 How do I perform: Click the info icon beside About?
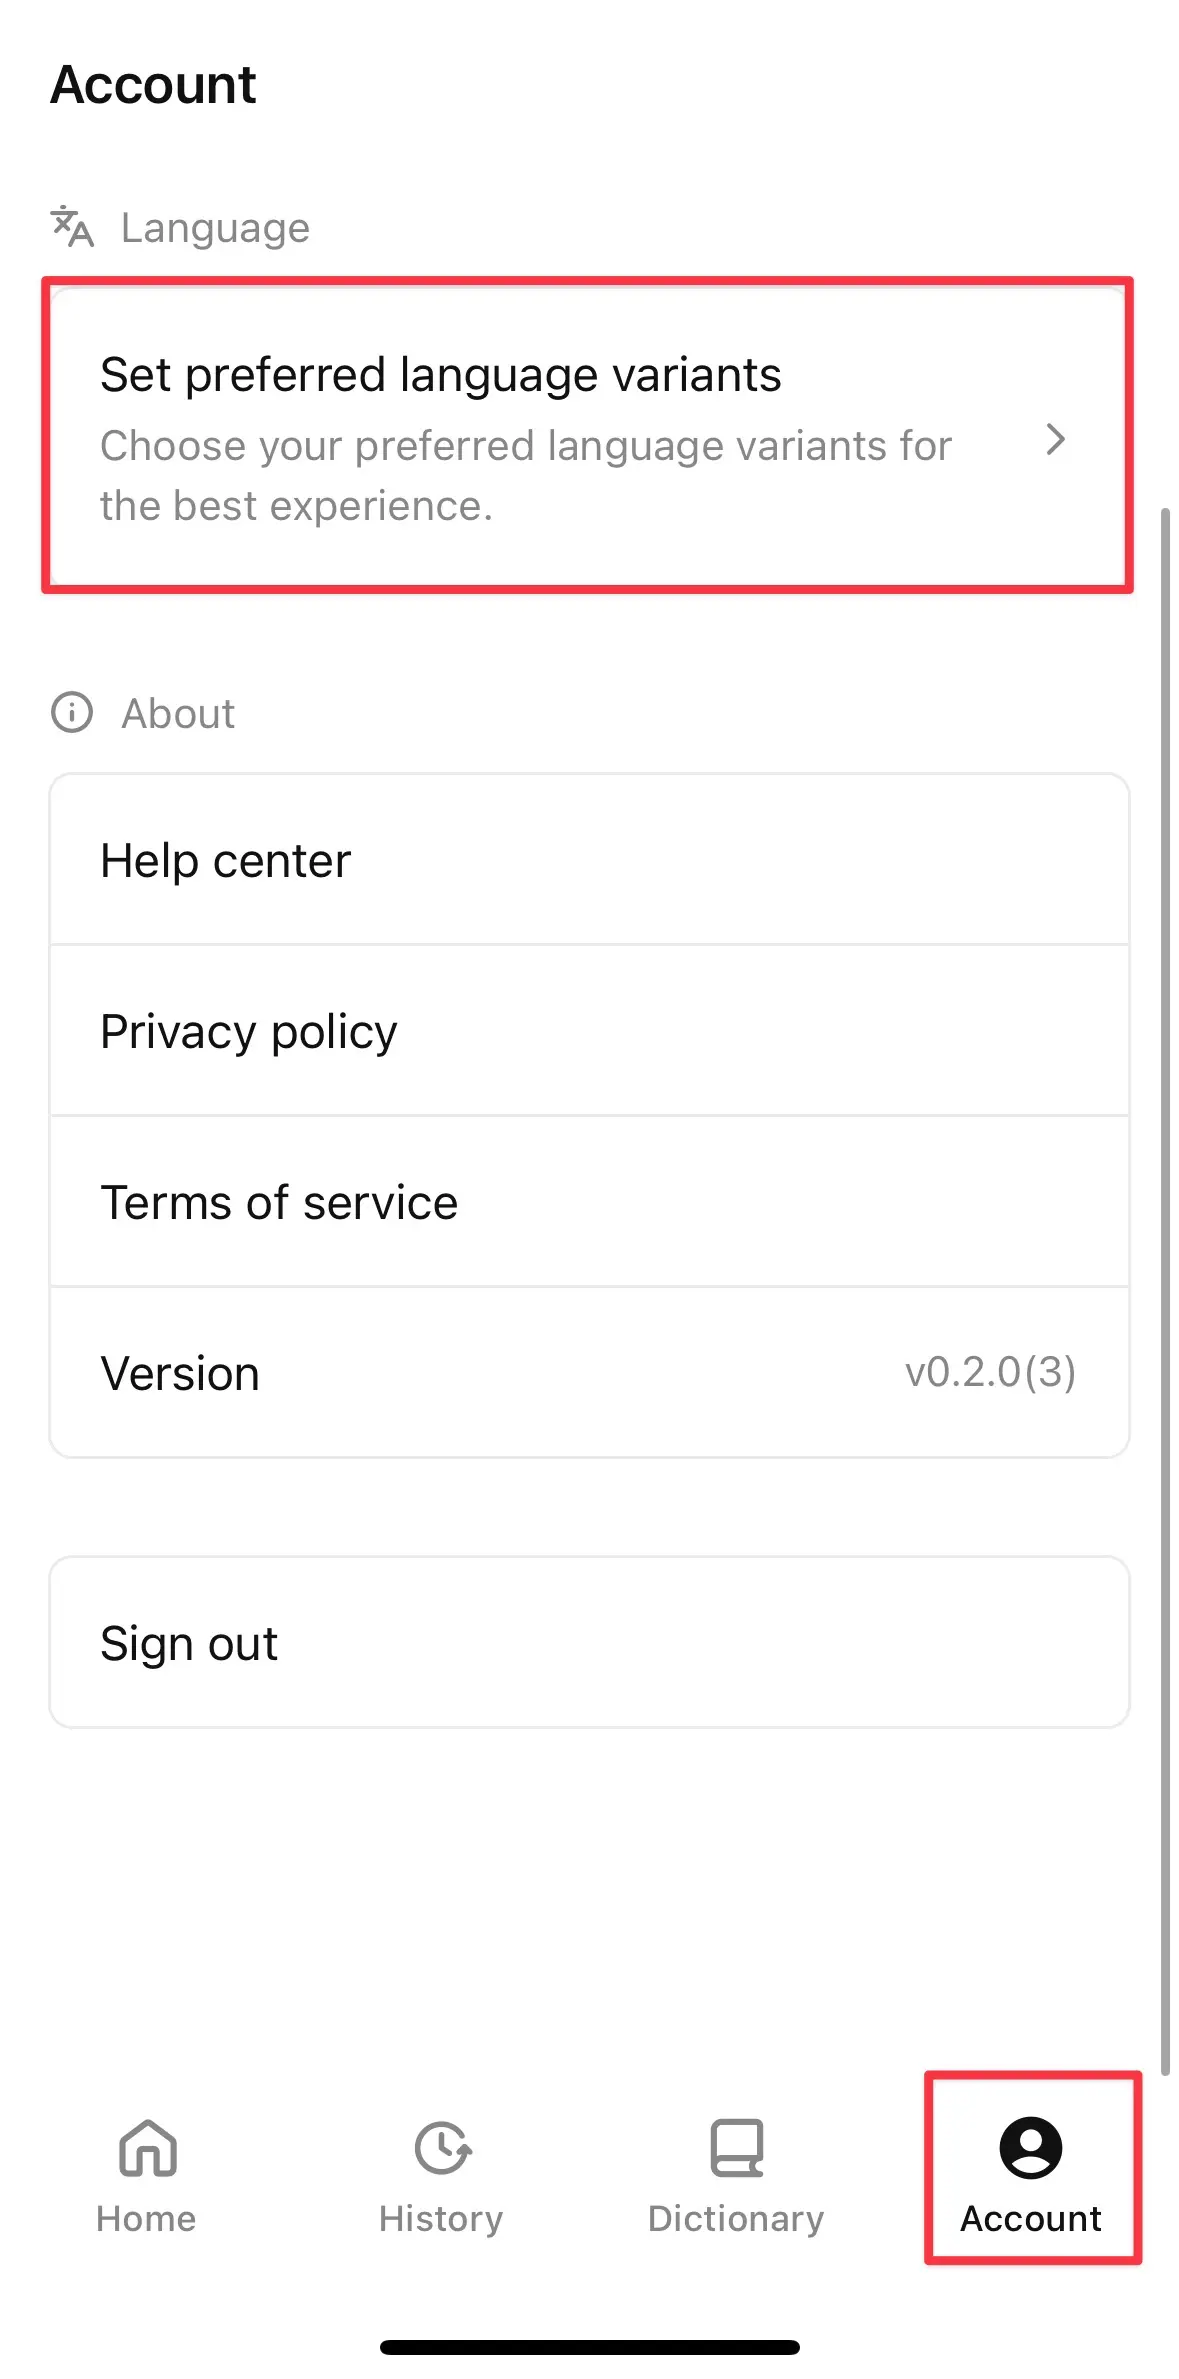pos(72,713)
